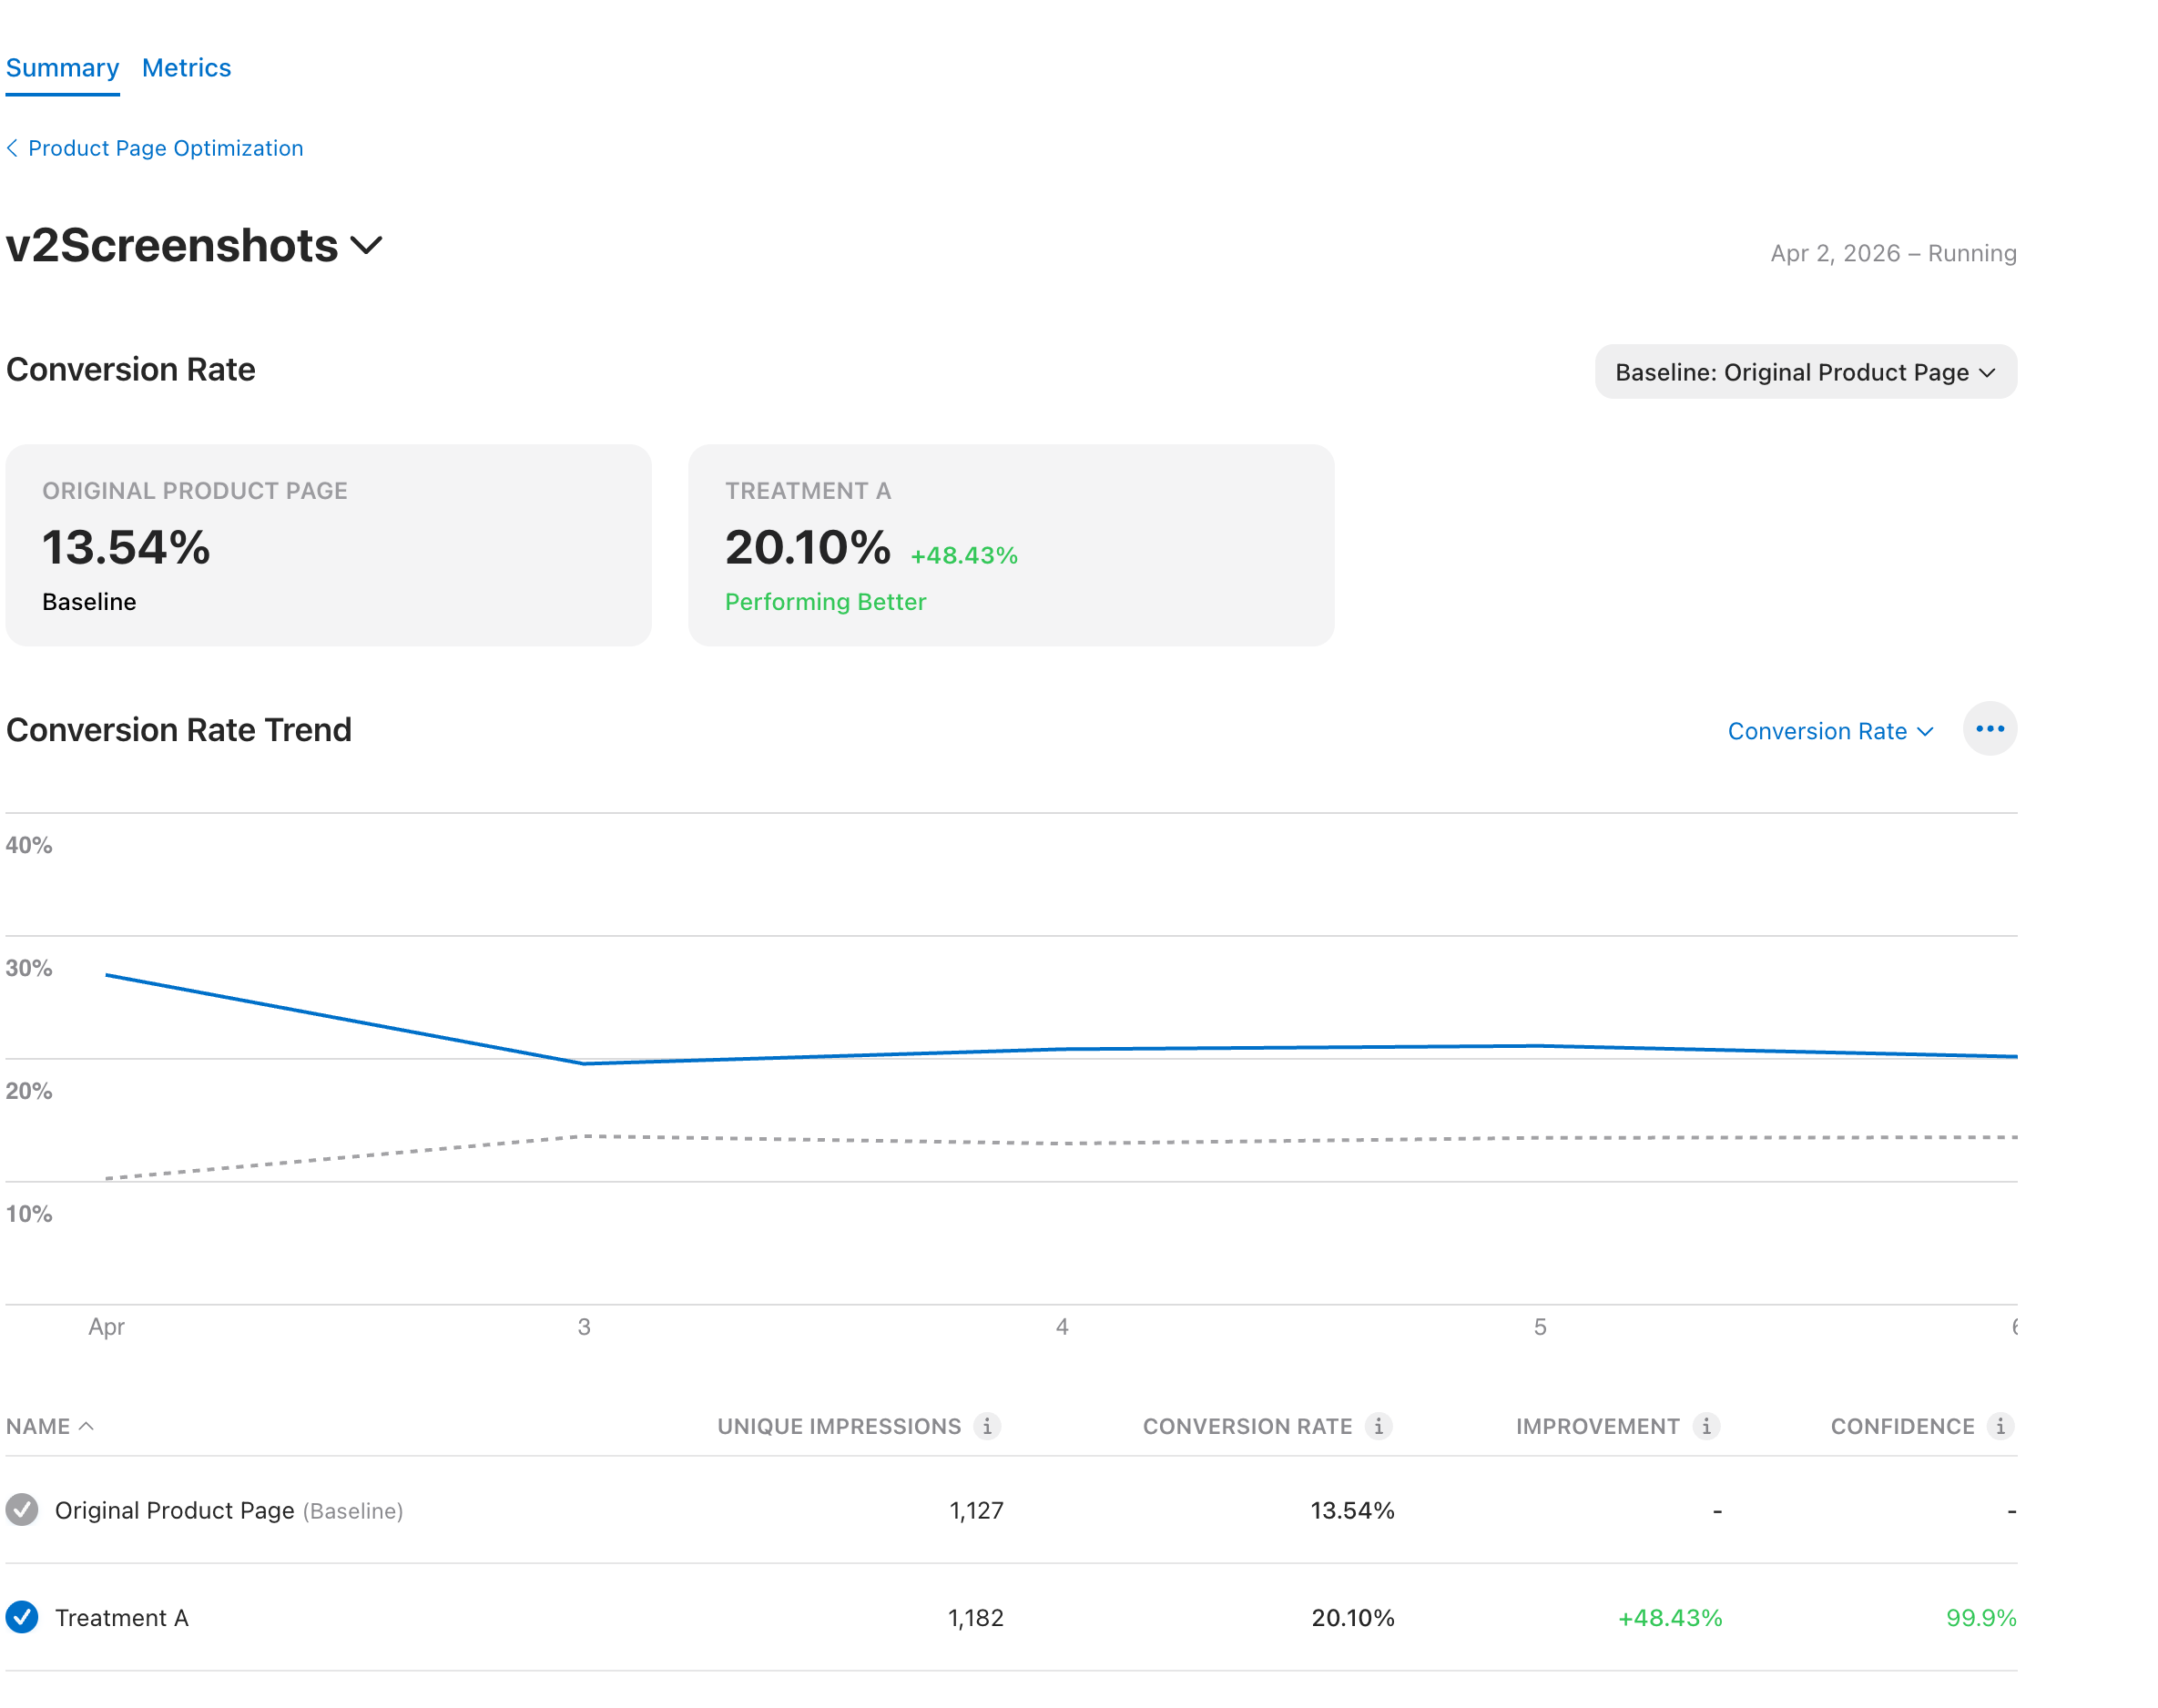This screenshot has height=1708, width=2158.
Task: Select the Treatment A row name
Action: [121, 1617]
